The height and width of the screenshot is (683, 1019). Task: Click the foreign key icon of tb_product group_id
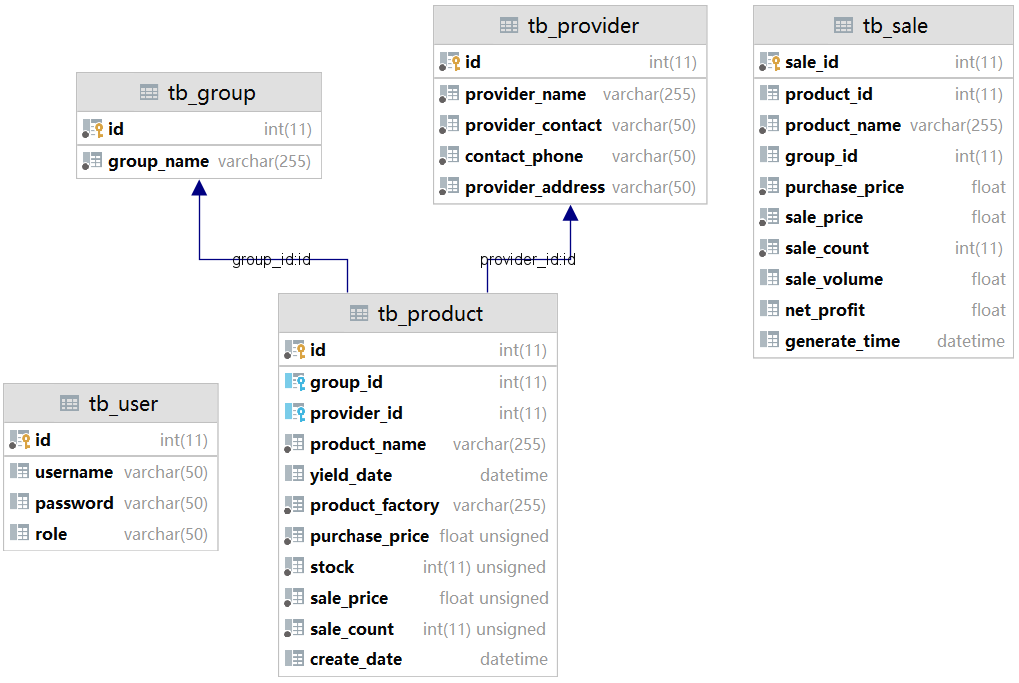[x=294, y=381]
